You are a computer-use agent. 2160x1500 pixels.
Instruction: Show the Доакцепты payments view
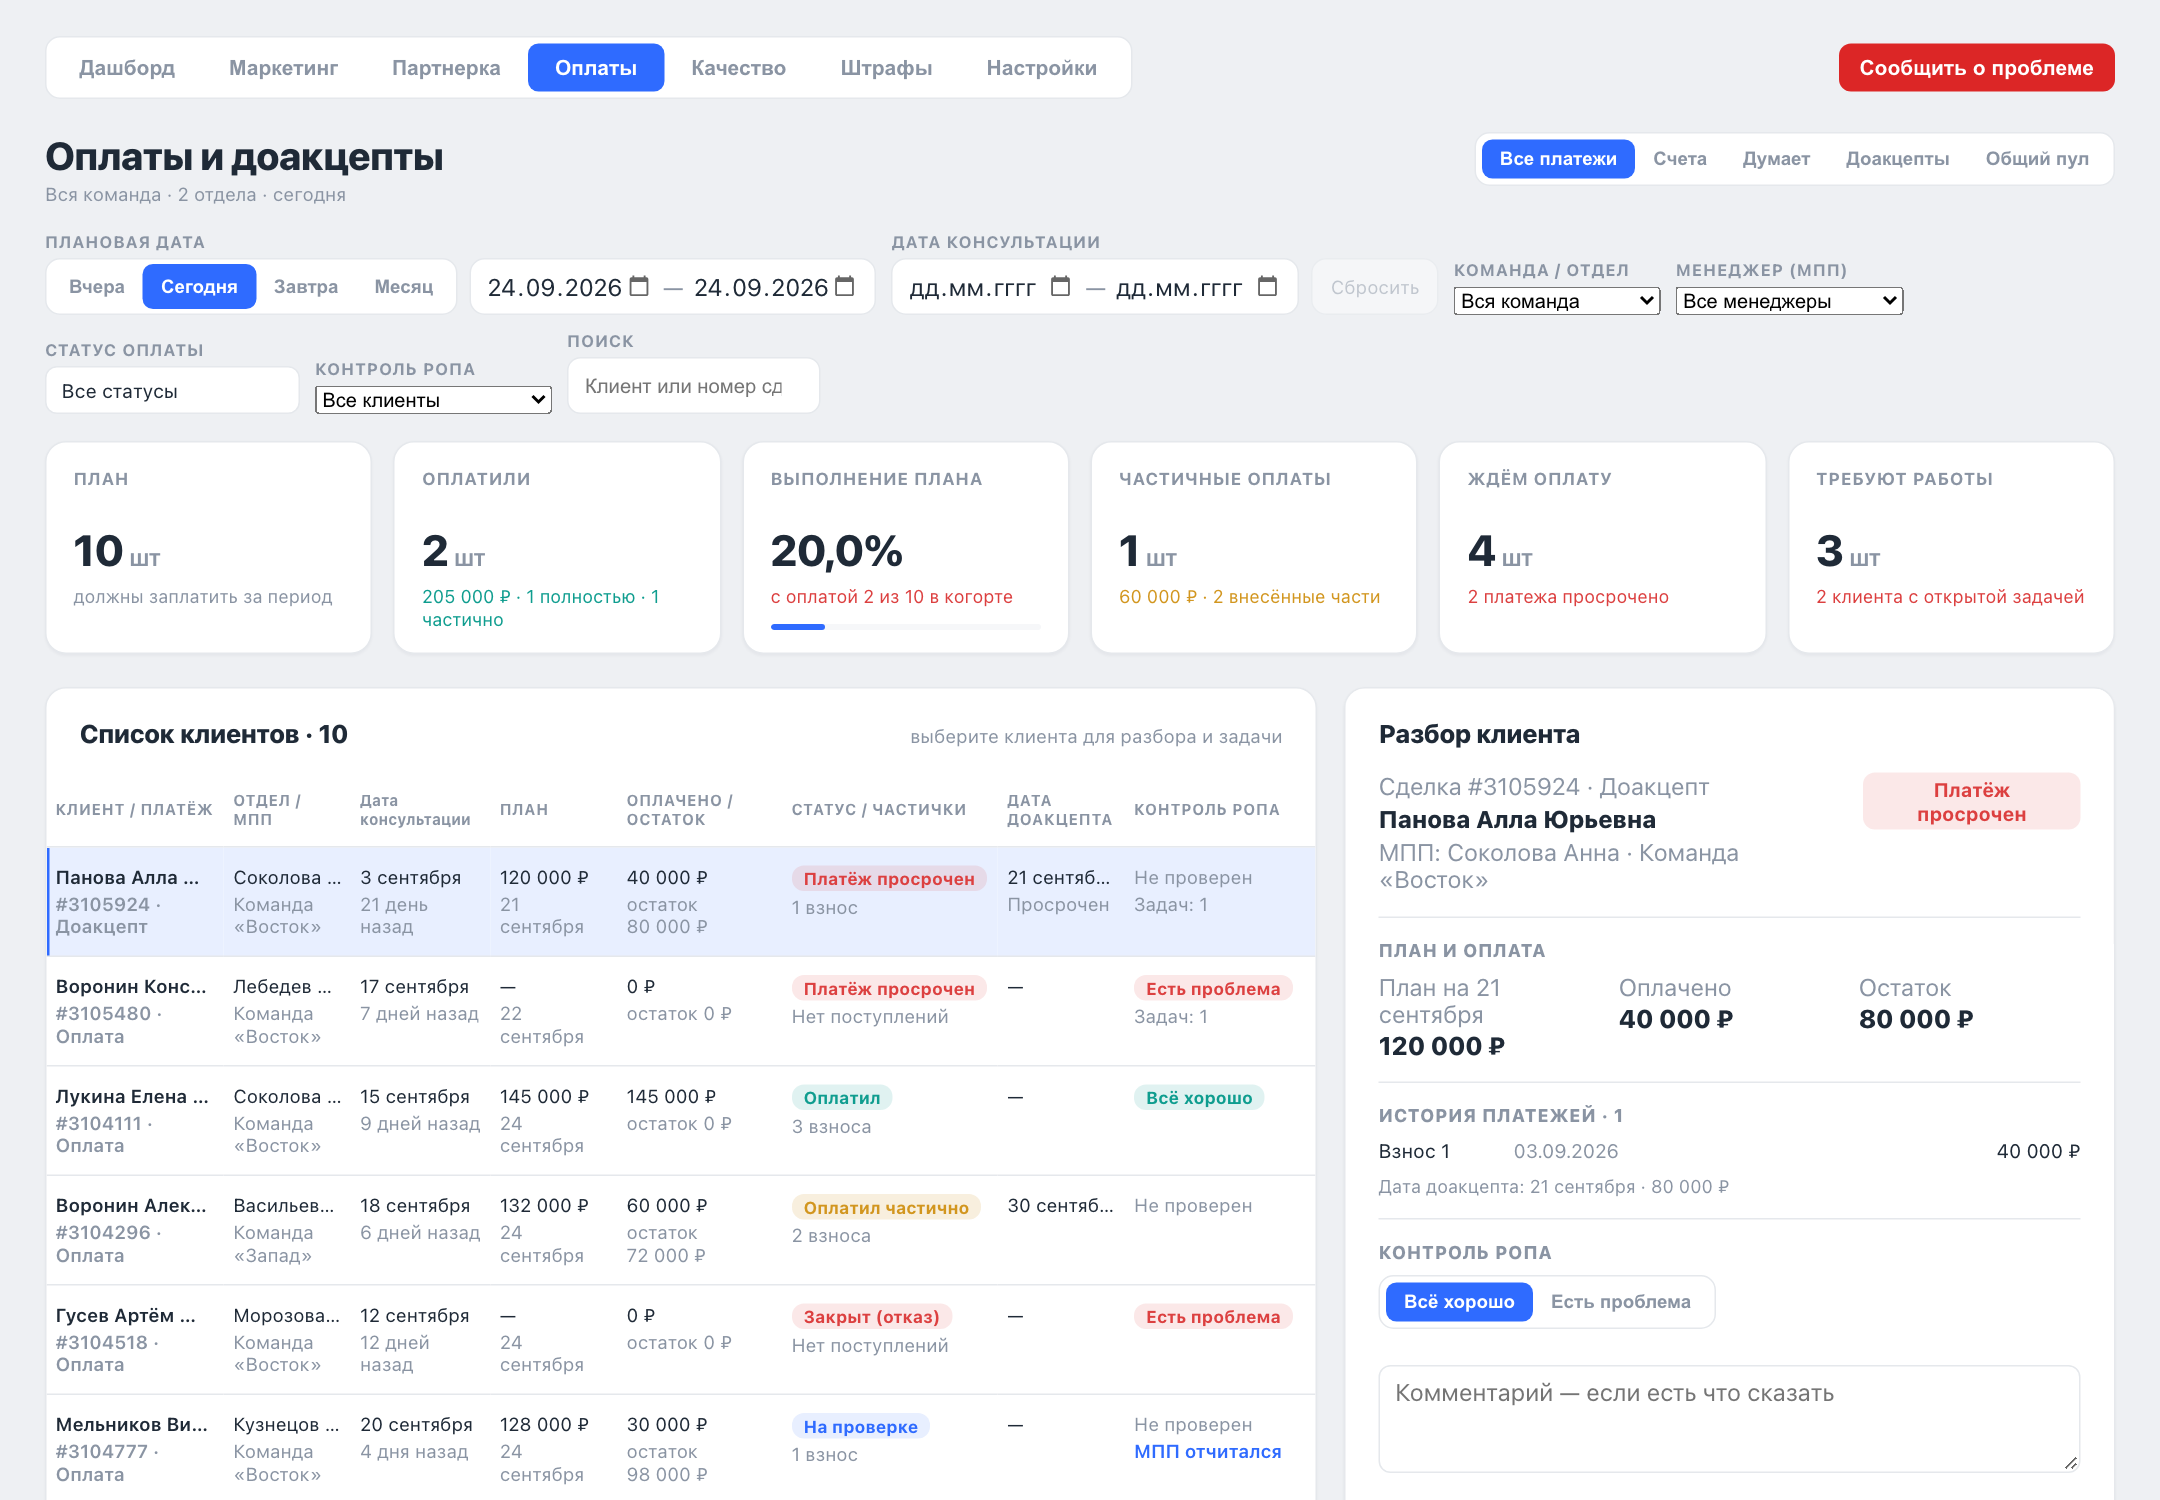click(1897, 159)
